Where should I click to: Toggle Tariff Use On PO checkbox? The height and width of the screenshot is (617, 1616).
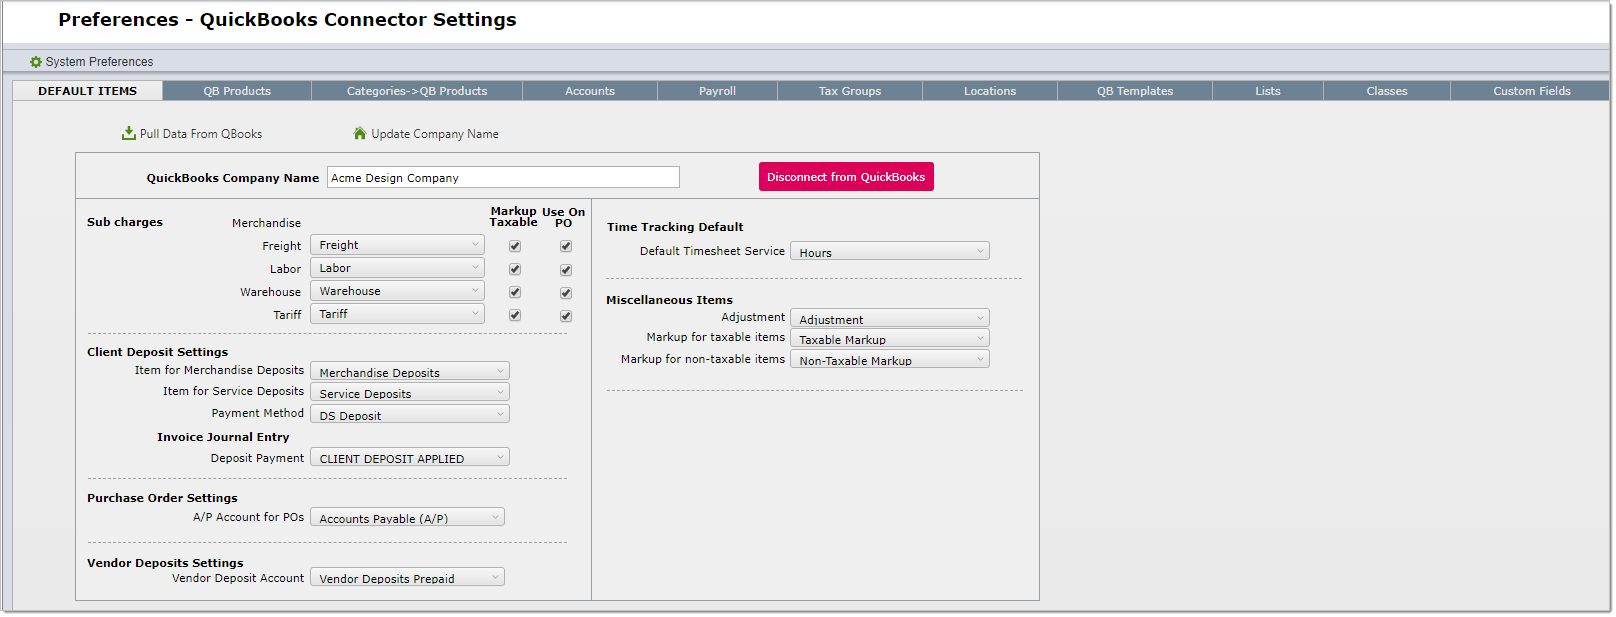click(x=566, y=316)
